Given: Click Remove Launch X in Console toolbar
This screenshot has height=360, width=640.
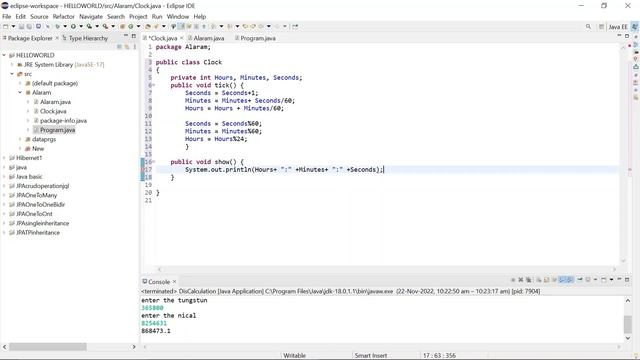Looking at the screenshot, I should pyautogui.click(x=521, y=280).
